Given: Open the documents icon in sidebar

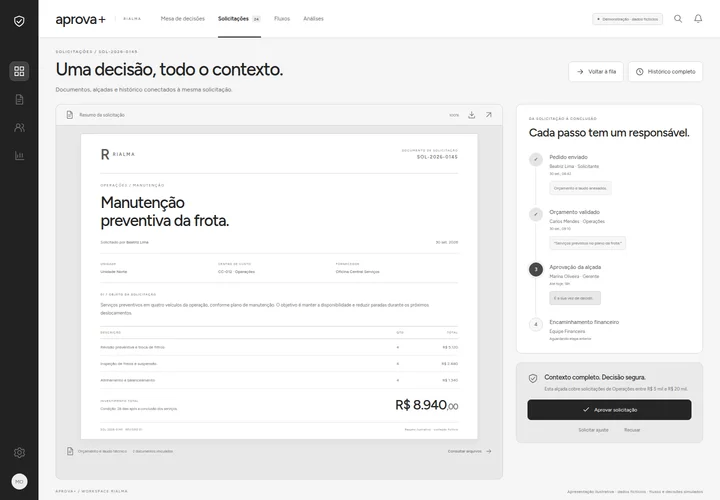Looking at the screenshot, I should click(x=19, y=99).
